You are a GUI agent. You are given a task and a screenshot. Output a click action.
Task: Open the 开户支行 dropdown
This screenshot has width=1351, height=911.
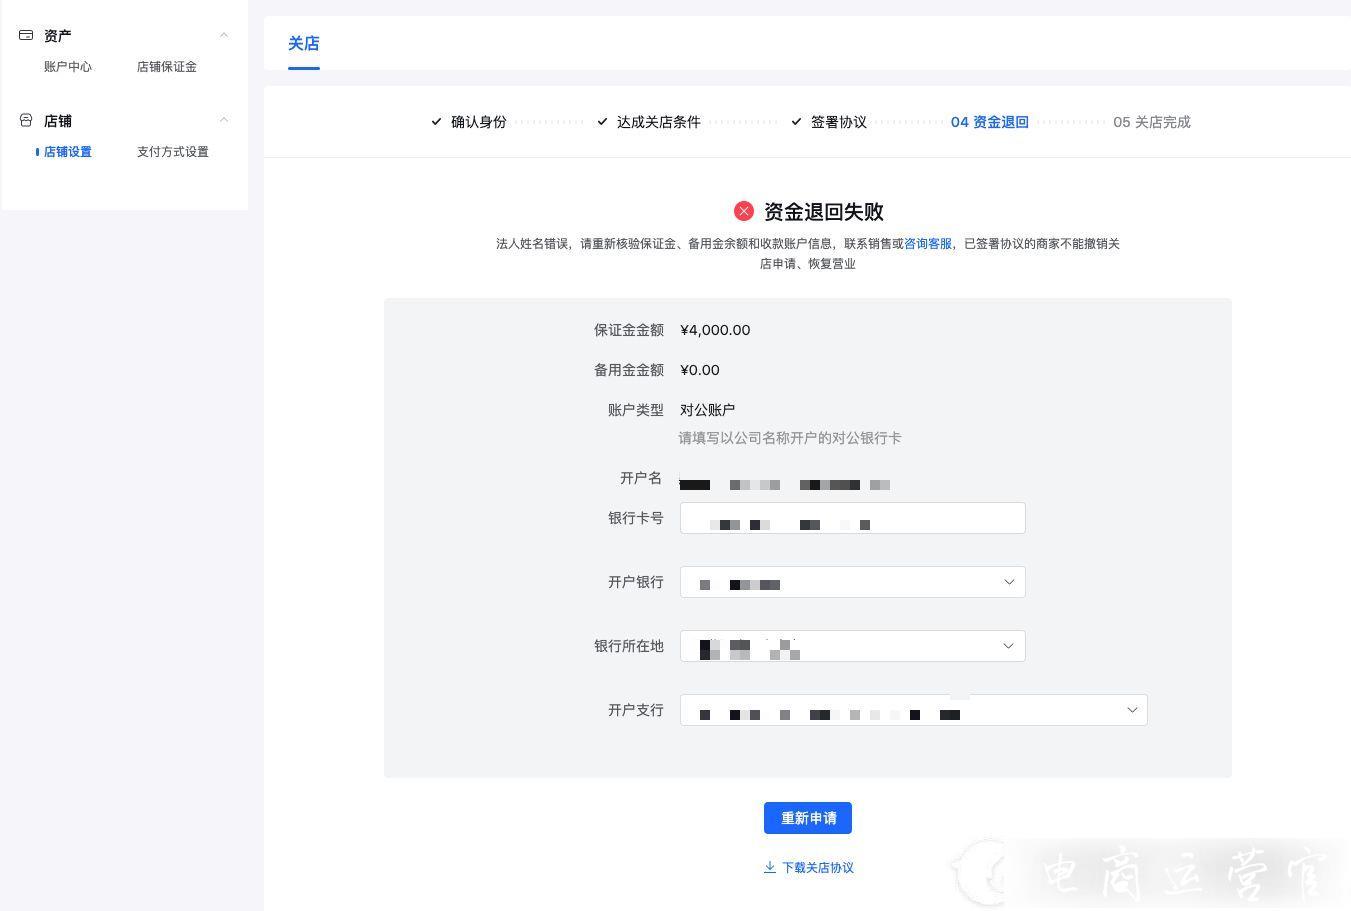point(914,710)
